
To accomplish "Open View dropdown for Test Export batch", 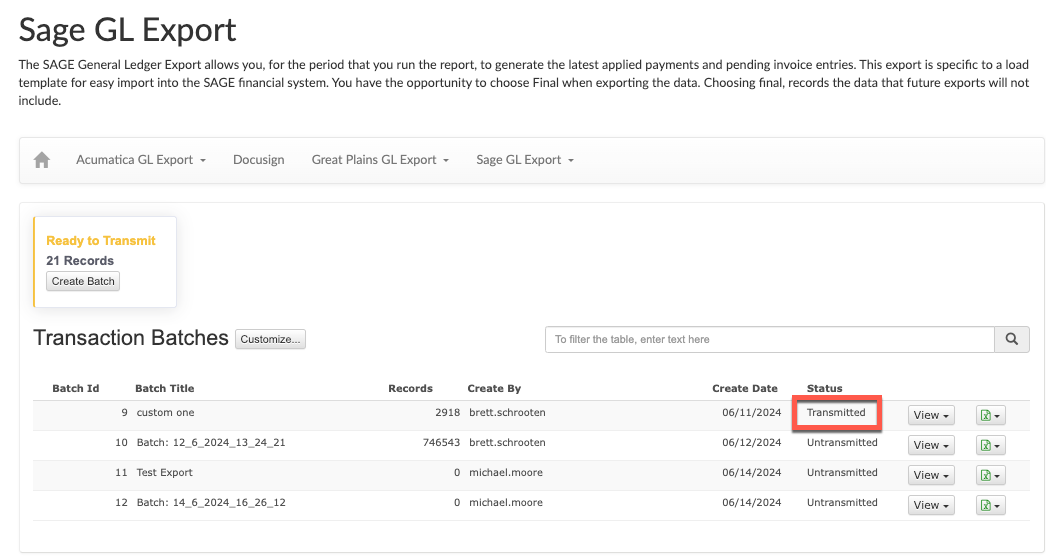I will click(931, 476).
